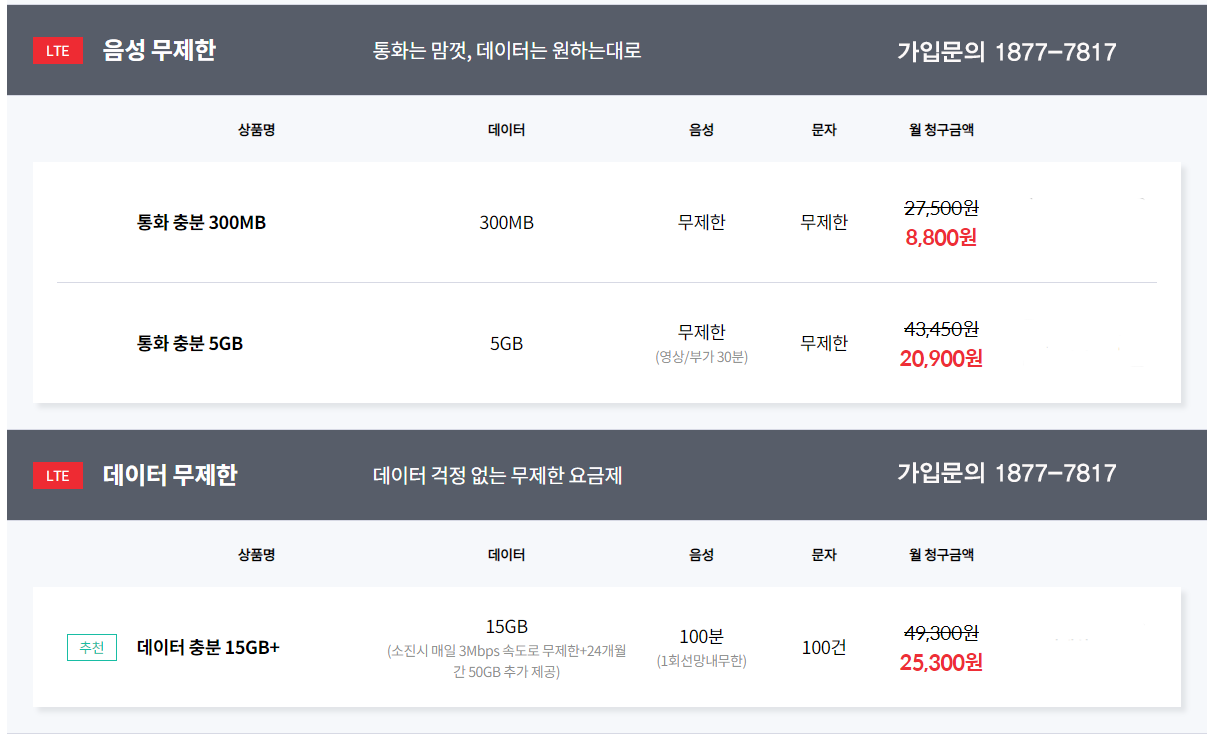Click the 월 청구금액 header in first table
Viewport: 1213px width, 740px height.
coord(941,130)
